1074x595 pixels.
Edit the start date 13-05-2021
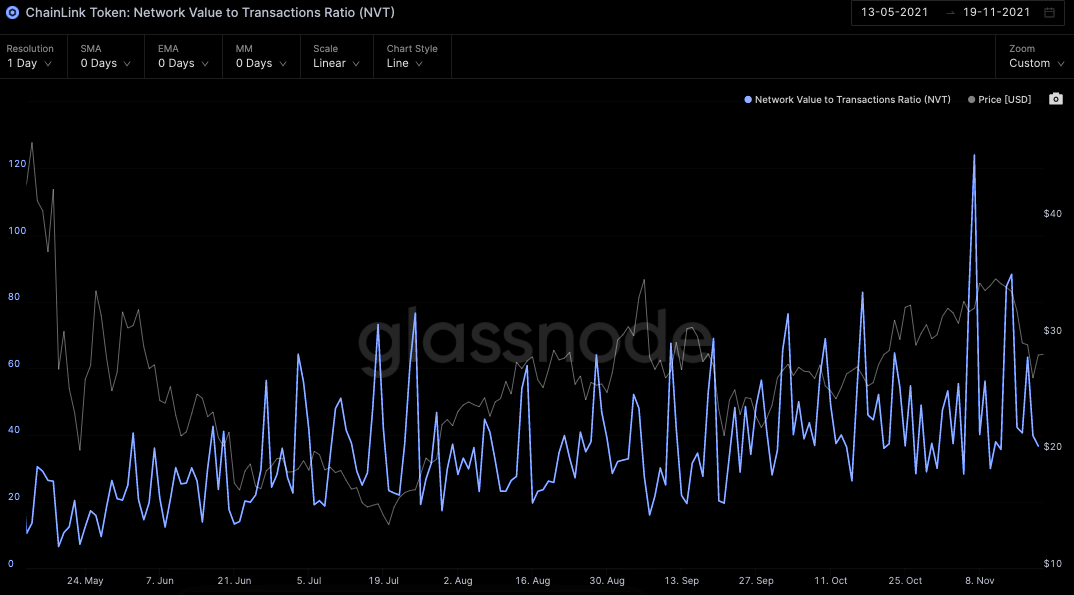895,12
